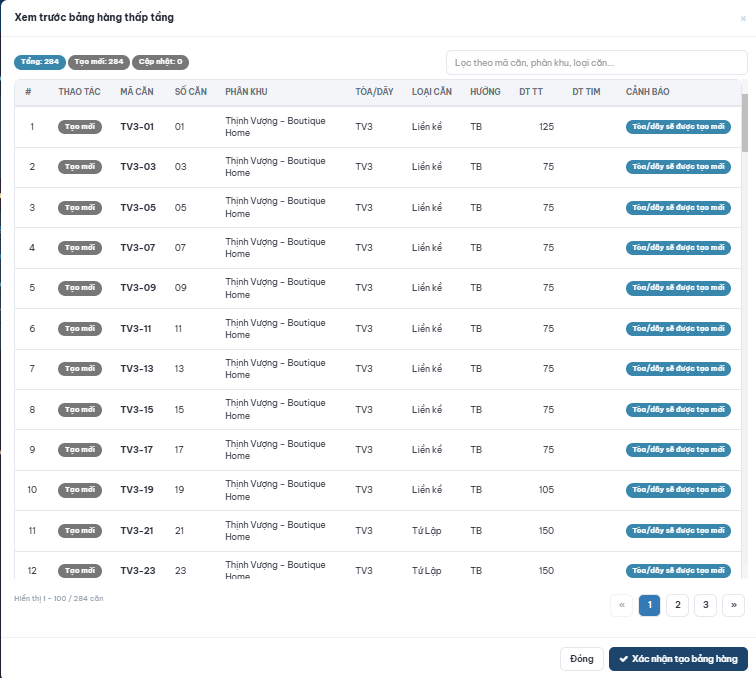Click the # column header
Viewport: 756px width, 678px height.
(x=28, y=92)
